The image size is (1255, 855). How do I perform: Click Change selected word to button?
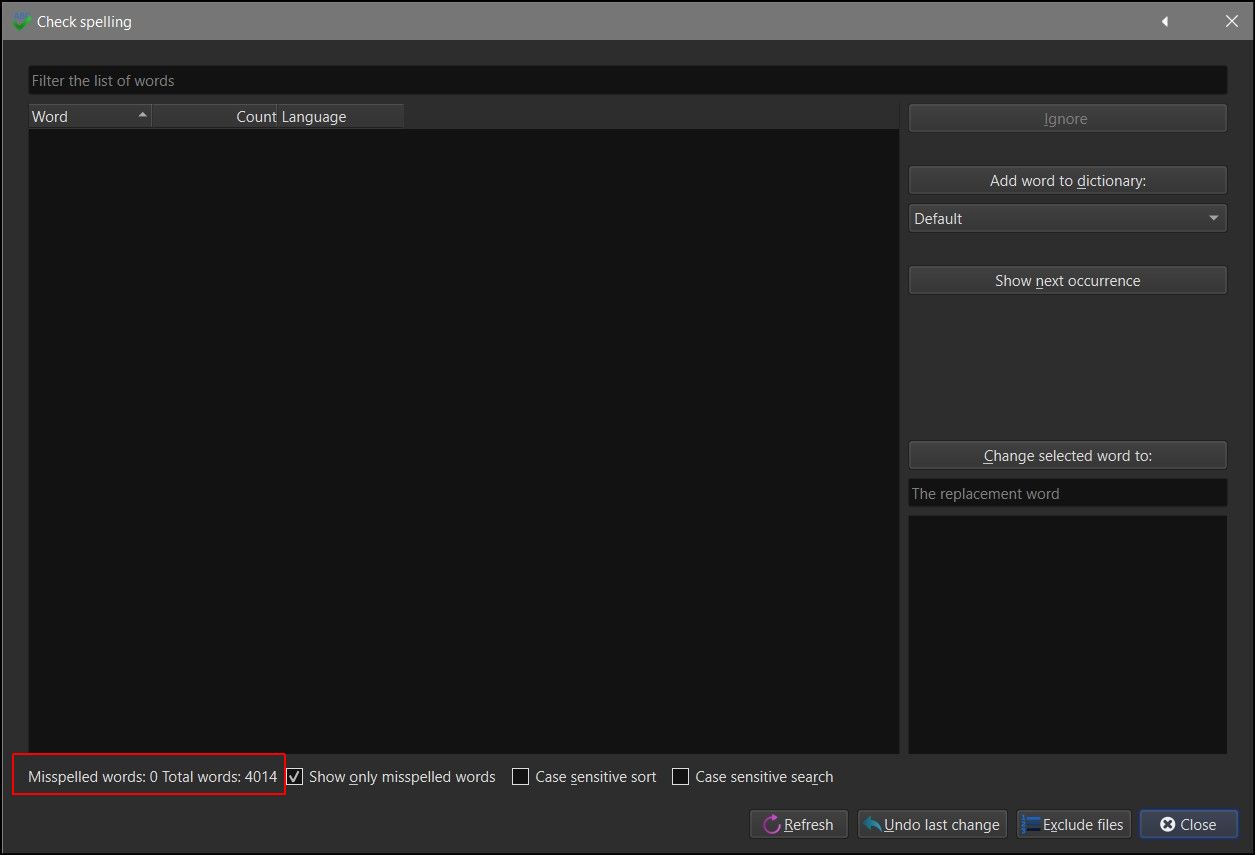point(1067,455)
